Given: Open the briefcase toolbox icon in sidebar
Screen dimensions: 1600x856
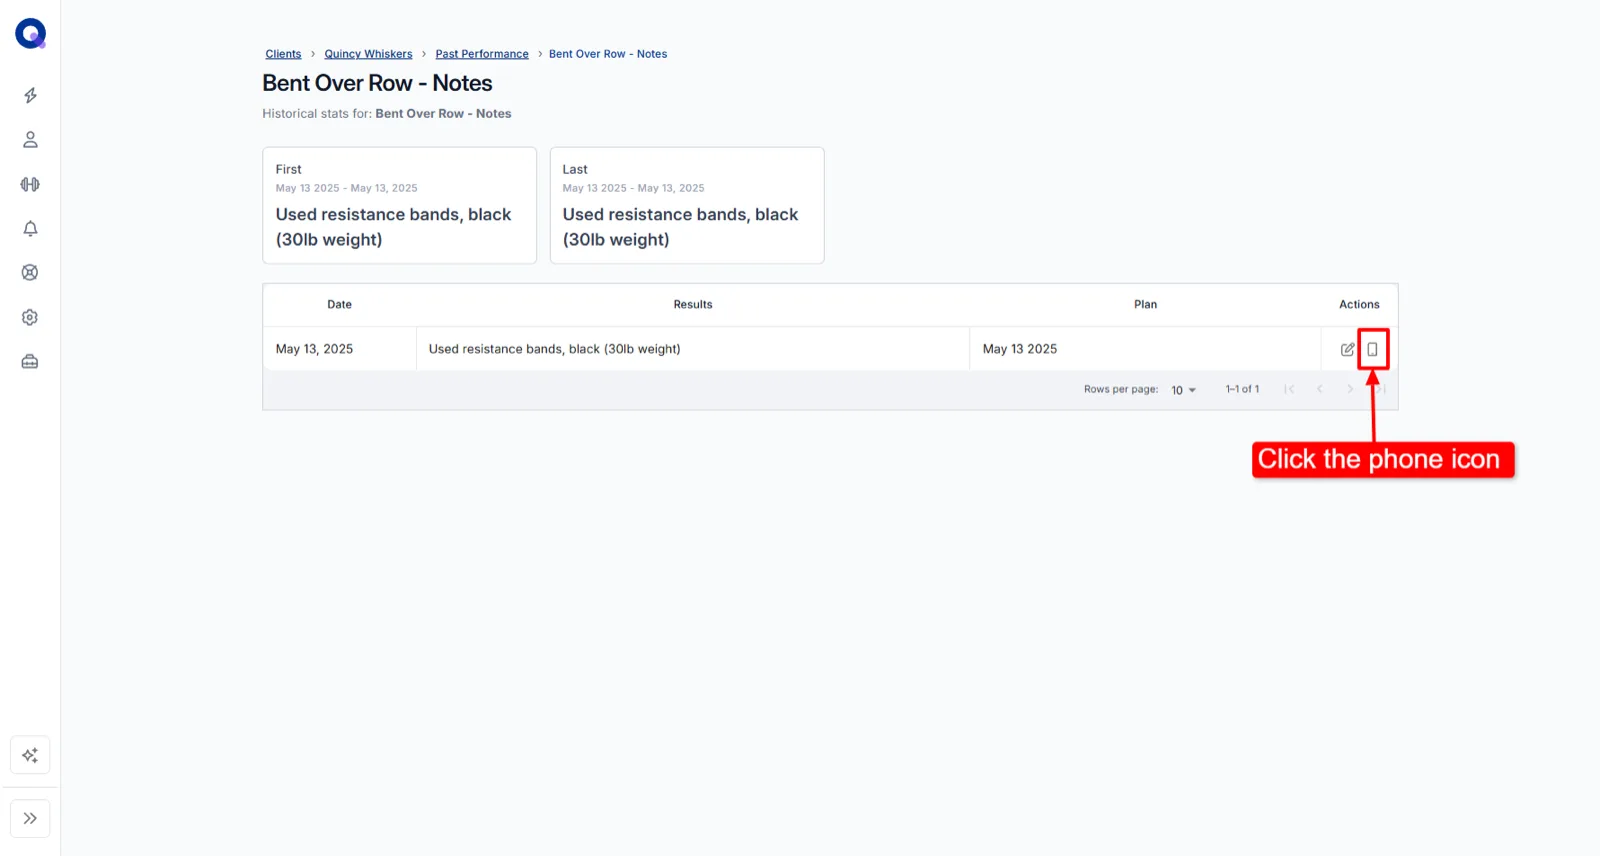Looking at the screenshot, I should pyautogui.click(x=30, y=361).
